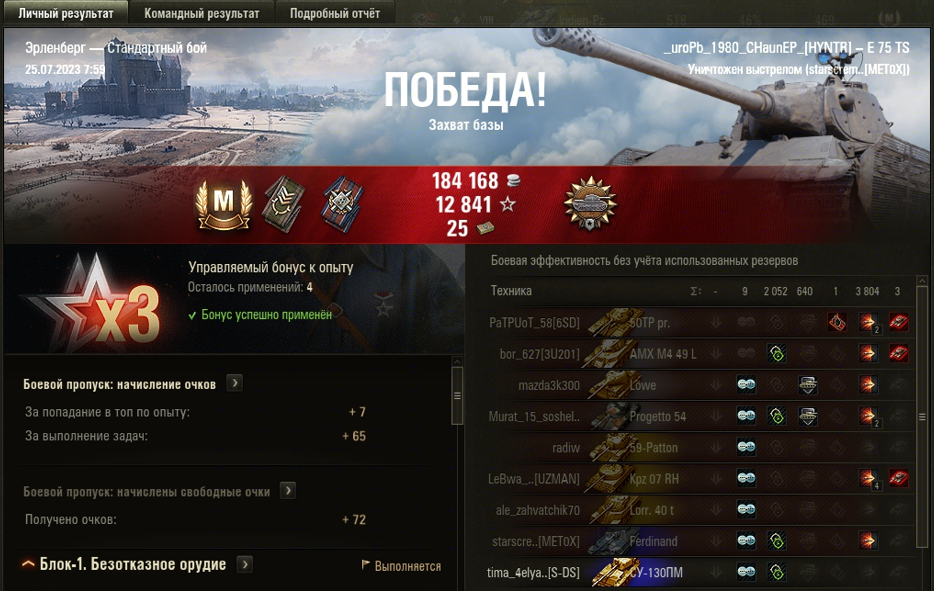Viewport: 934px width, 591px height.
Task: Click the golden tank medal on red banner
Action: point(590,204)
